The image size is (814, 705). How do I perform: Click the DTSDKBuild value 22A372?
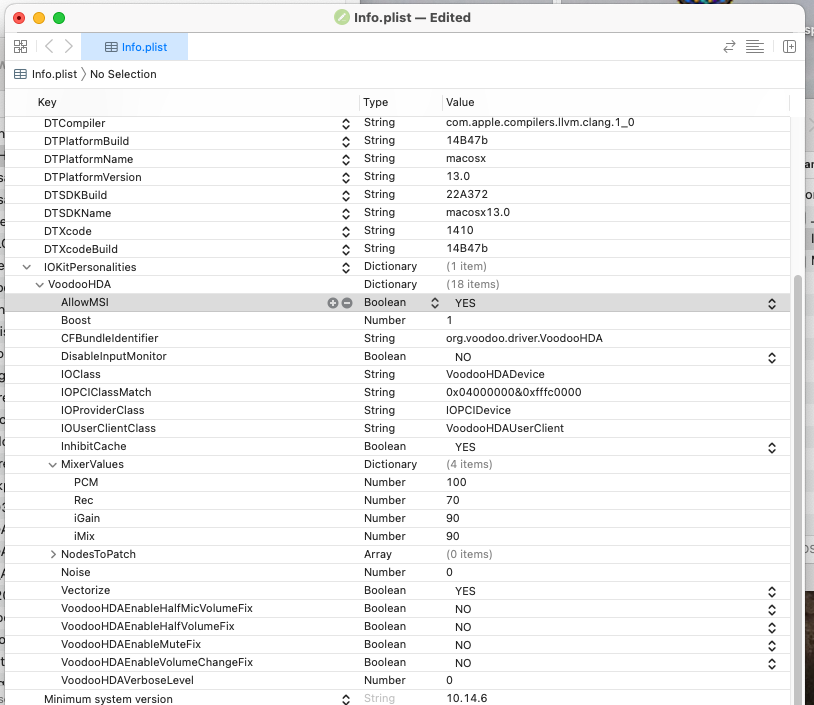[467, 195]
